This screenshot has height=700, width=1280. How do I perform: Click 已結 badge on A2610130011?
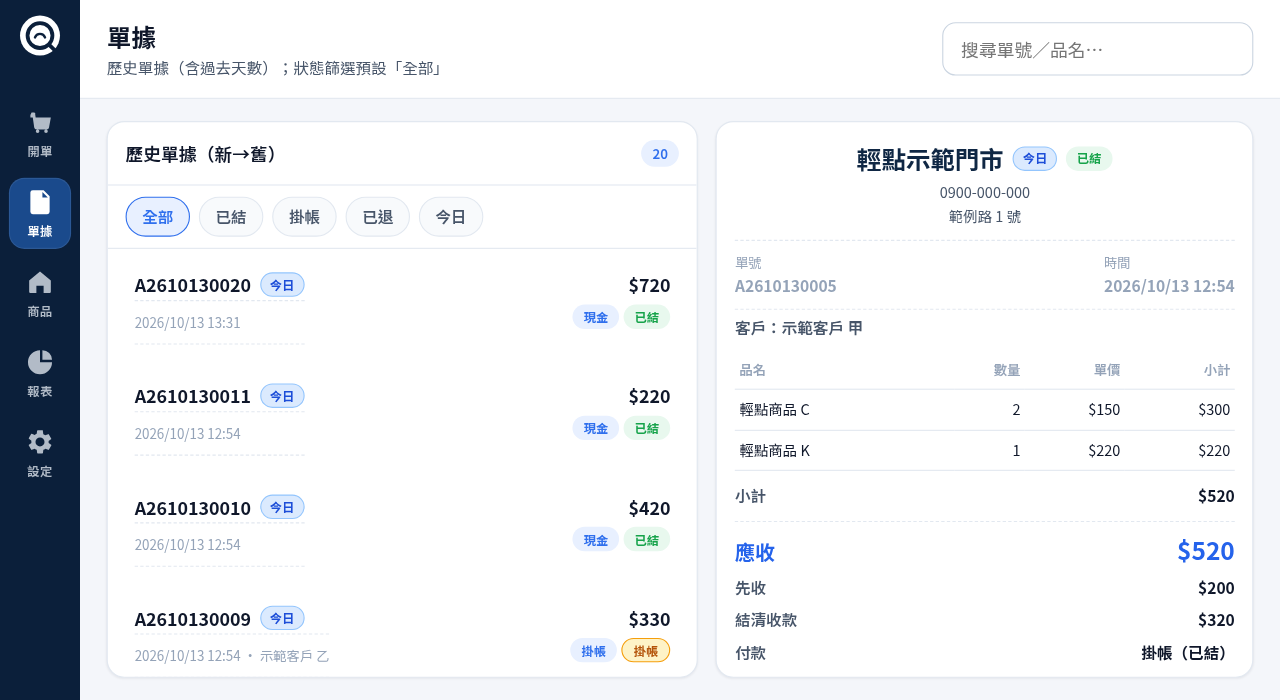(647, 428)
